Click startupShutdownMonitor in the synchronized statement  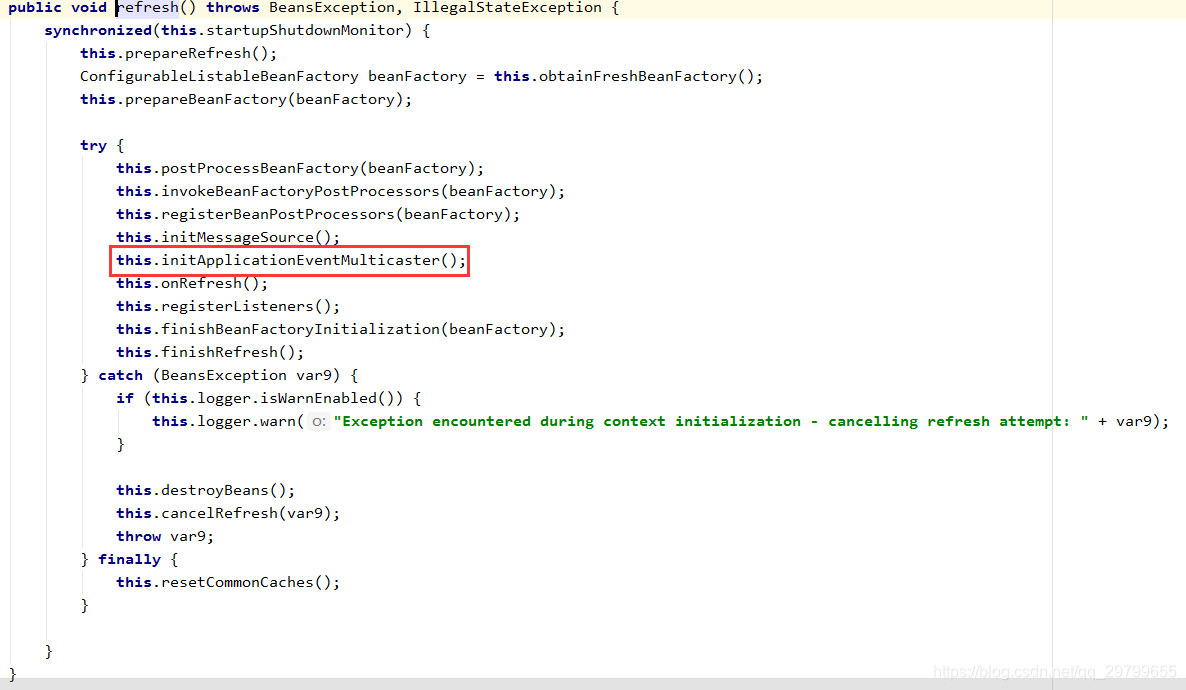pyautogui.click(x=306, y=30)
